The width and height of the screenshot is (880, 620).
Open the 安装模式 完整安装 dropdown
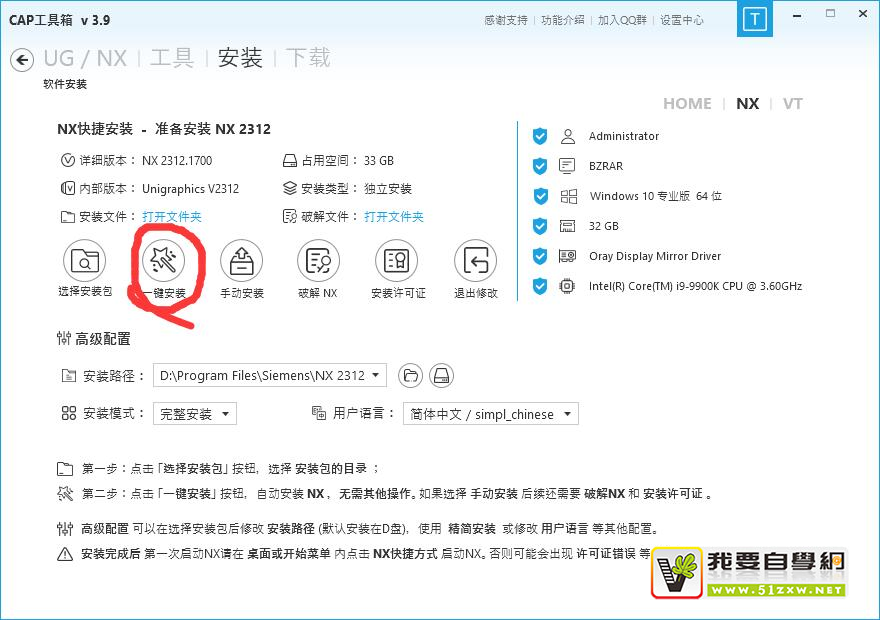tap(226, 414)
